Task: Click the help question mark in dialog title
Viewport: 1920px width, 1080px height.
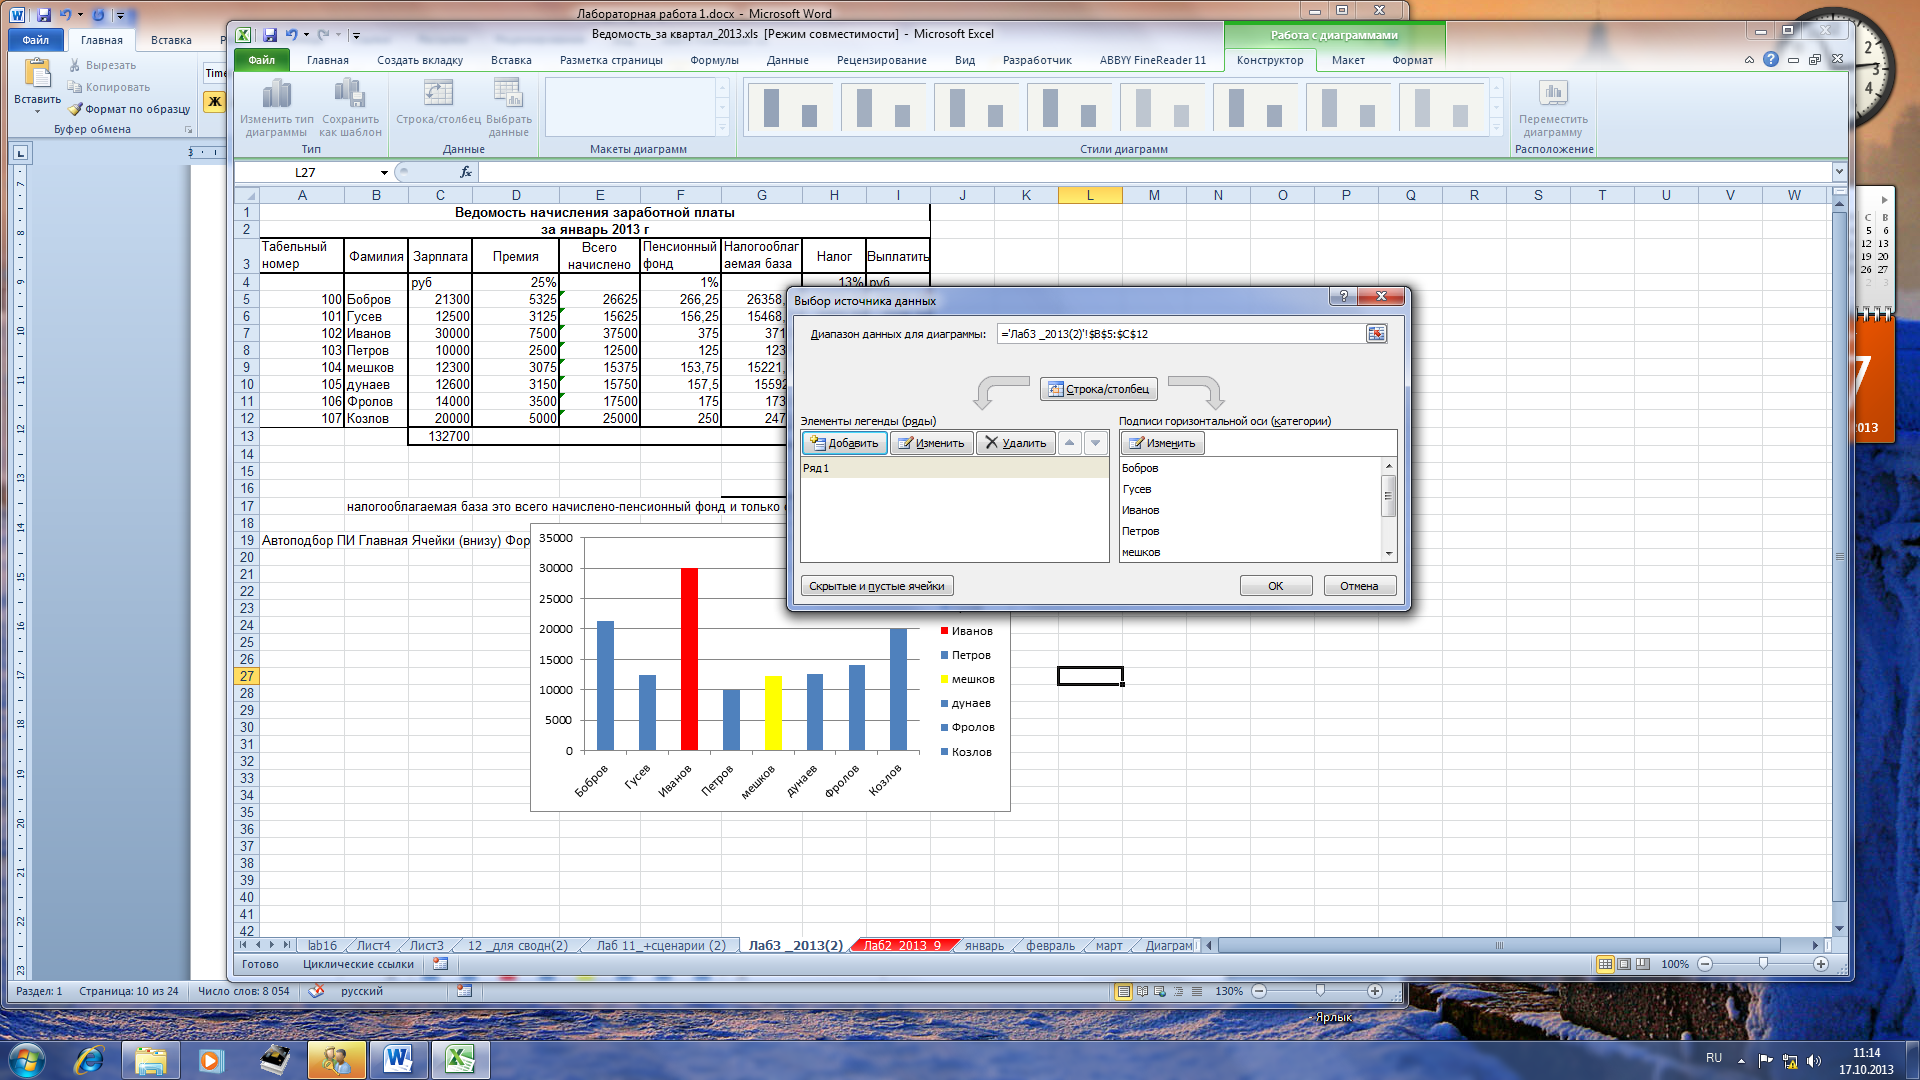Action: (1343, 297)
